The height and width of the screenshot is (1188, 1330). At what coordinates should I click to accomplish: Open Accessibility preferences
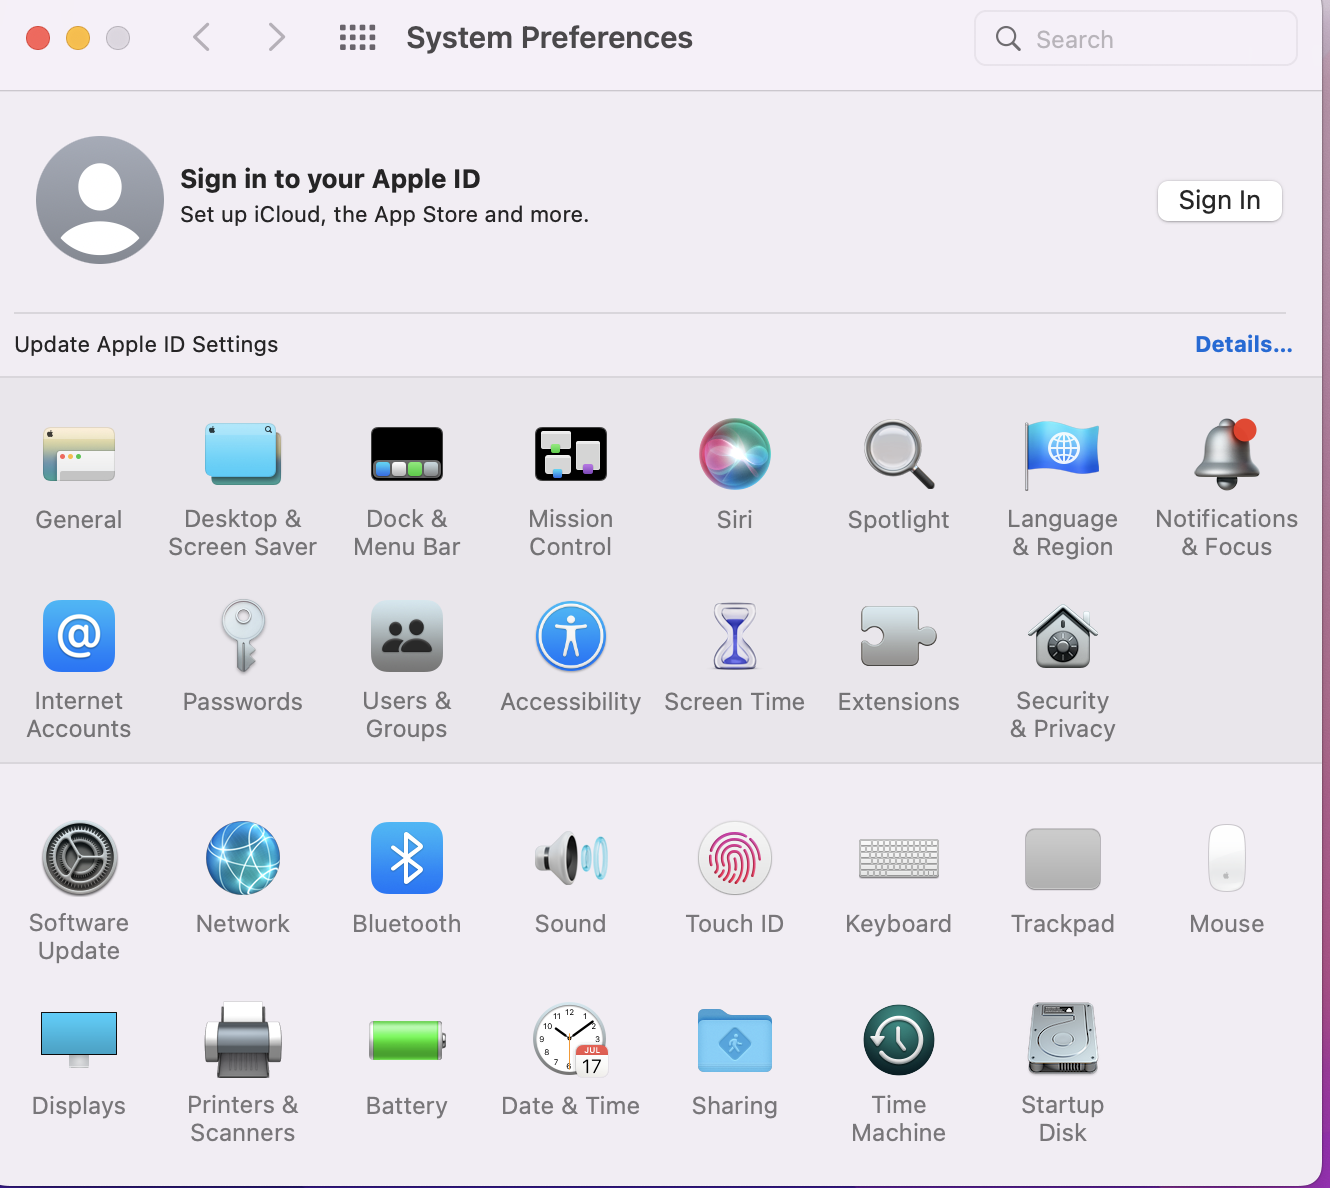point(571,637)
